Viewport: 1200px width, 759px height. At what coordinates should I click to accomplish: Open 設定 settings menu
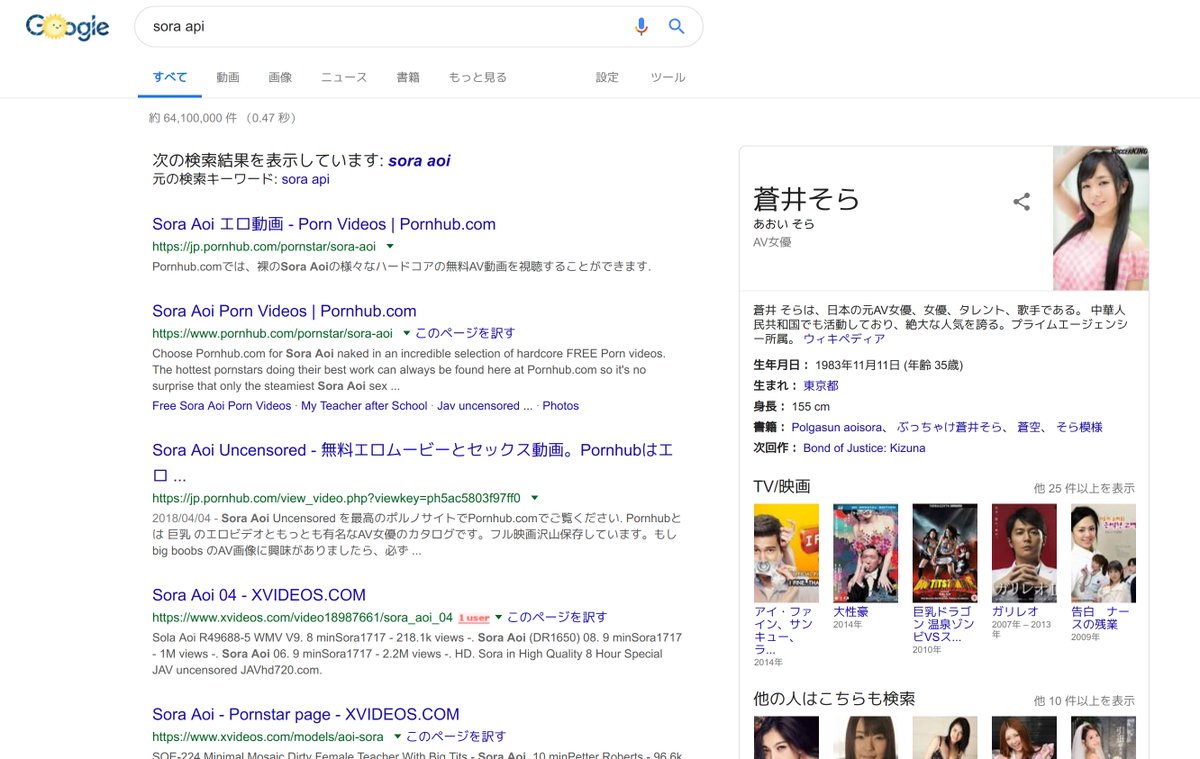[x=608, y=77]
